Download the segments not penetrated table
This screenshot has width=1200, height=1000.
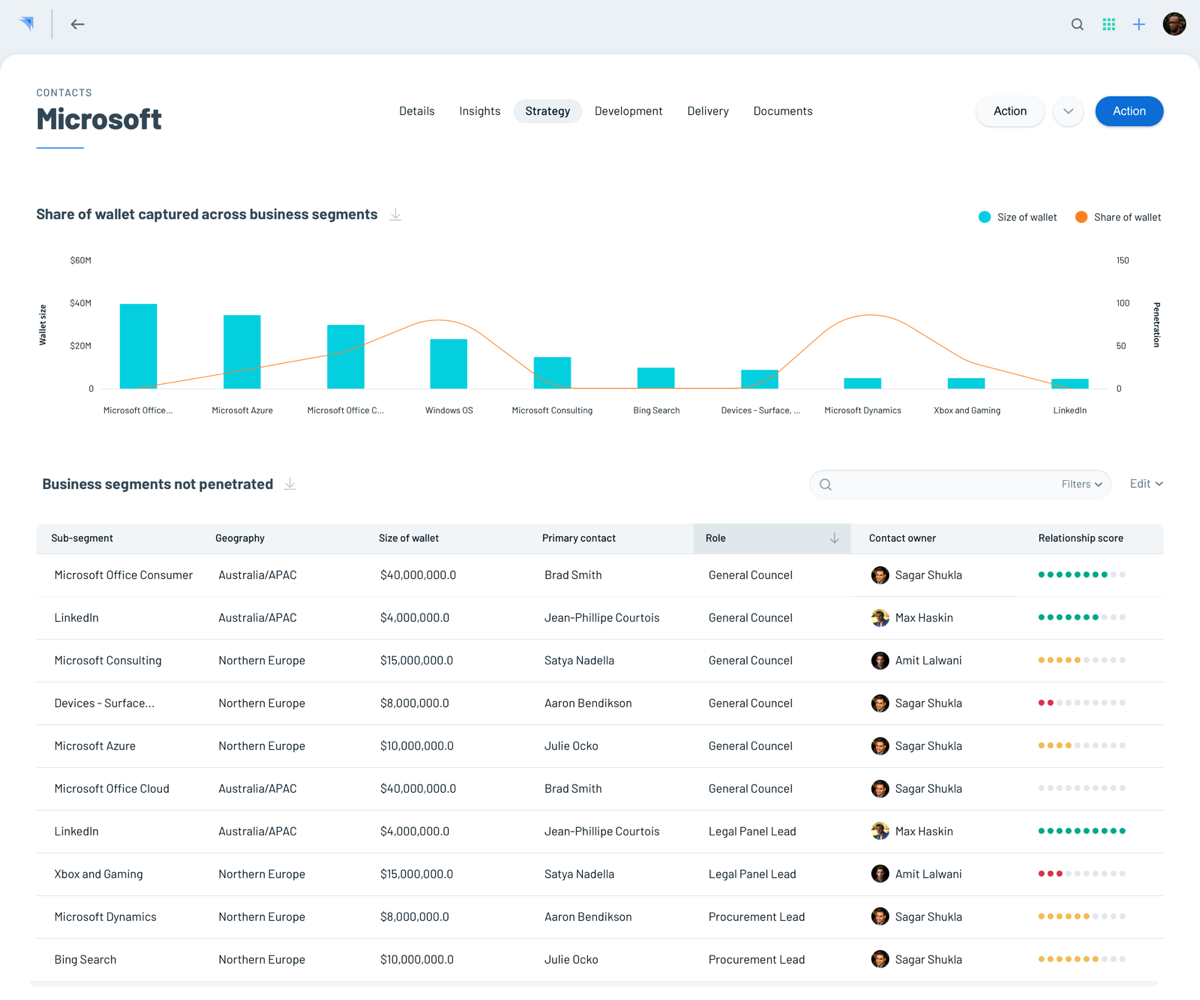tap(290, 484)
